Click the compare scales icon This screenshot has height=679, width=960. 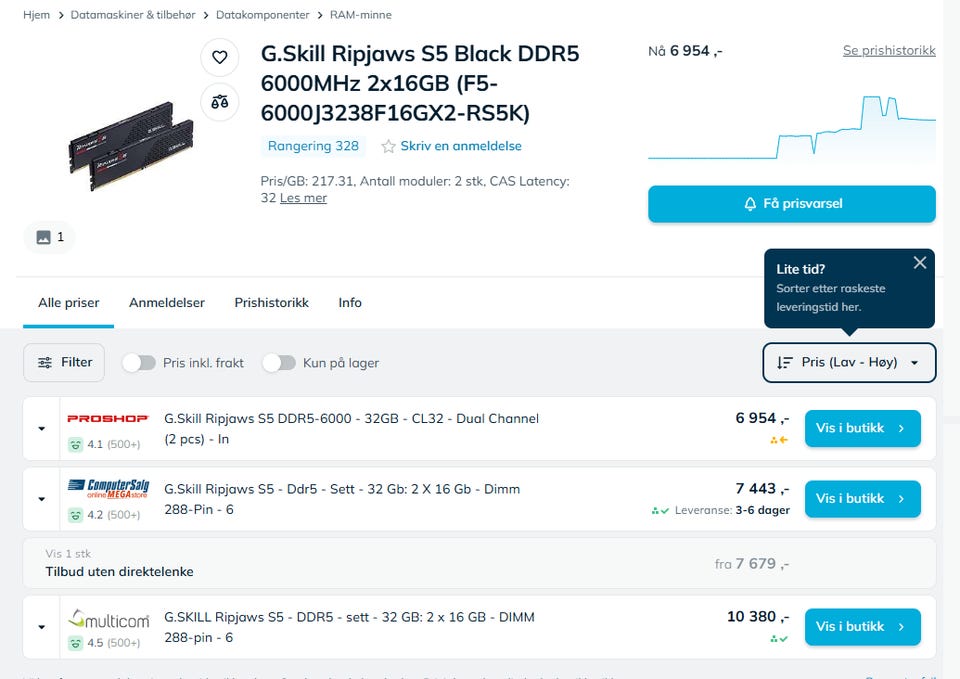coord(220,101)
